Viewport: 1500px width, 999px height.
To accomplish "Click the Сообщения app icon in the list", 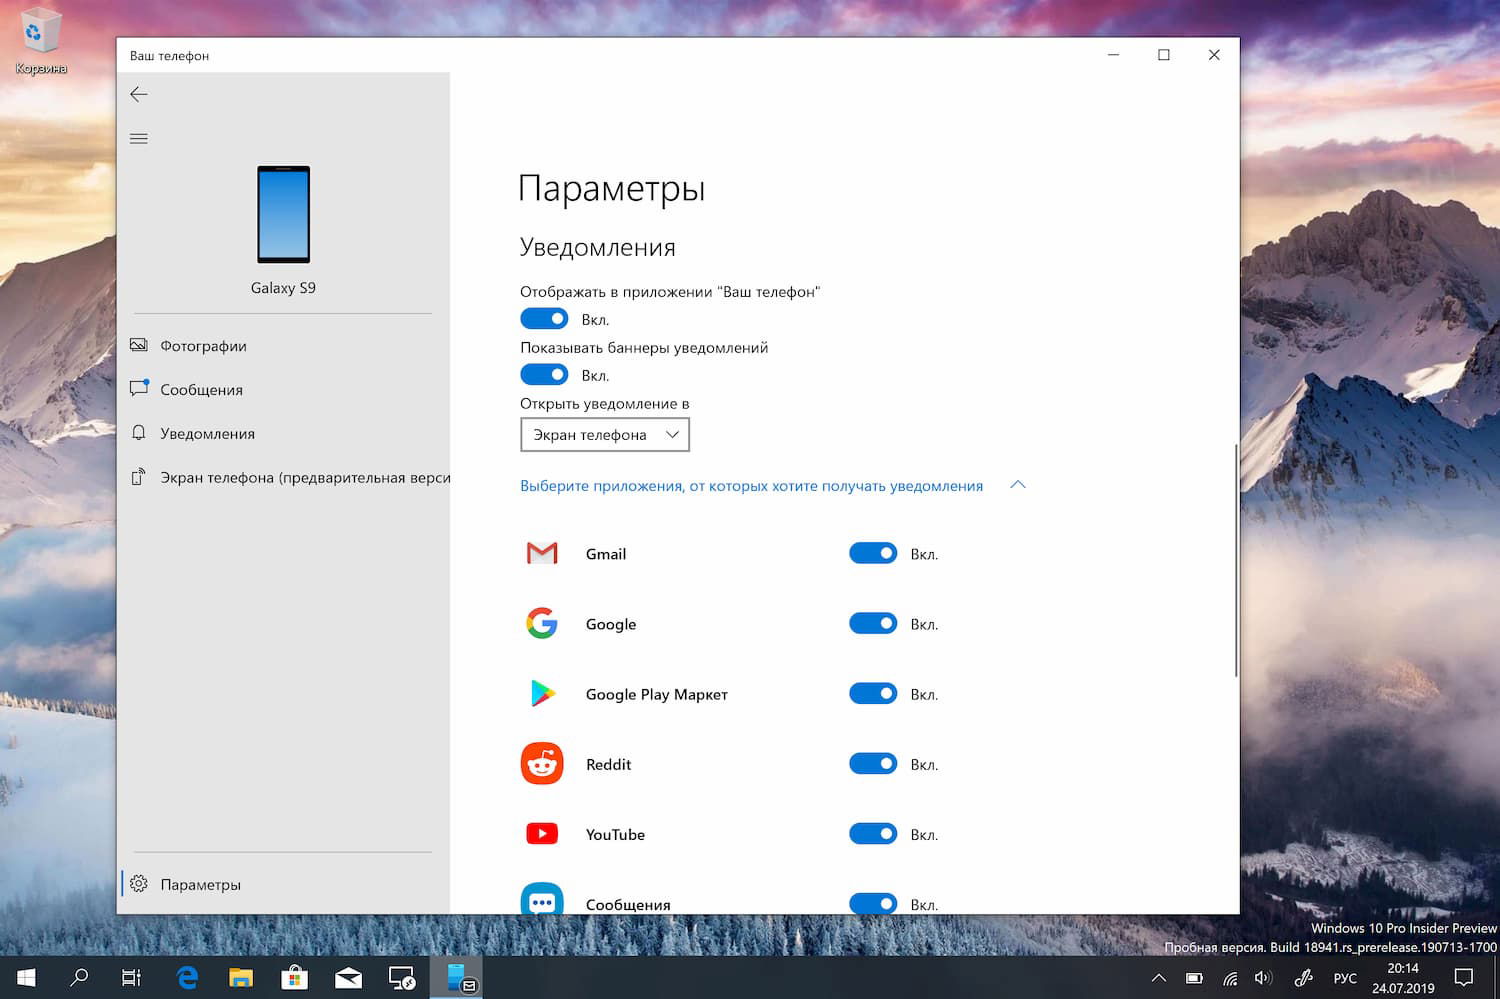I will (542, 898).
